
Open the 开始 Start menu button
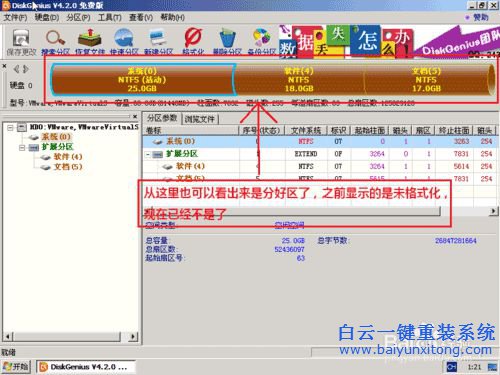[x=16, y=367]
